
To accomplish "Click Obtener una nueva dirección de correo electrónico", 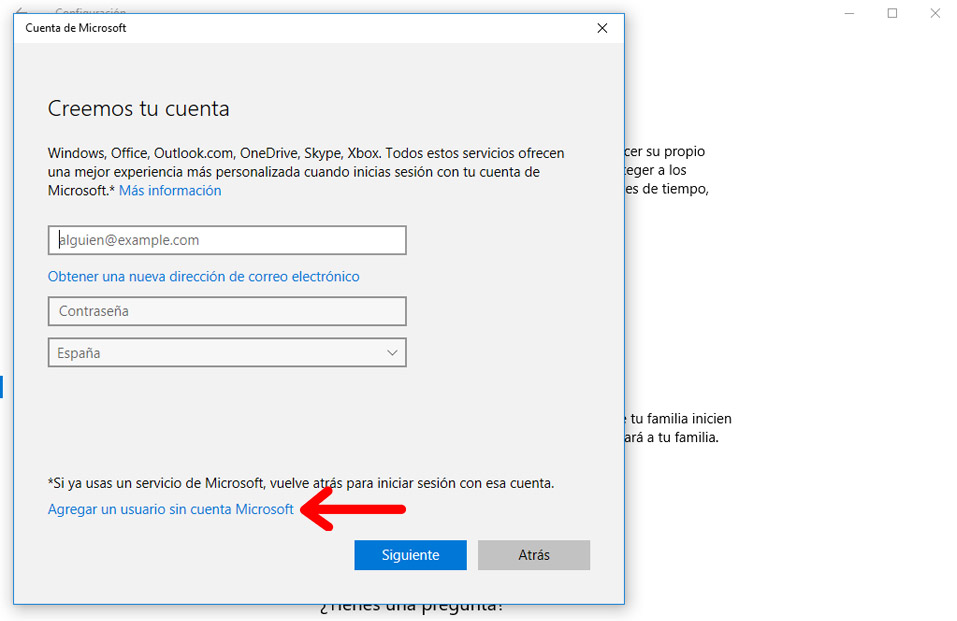I will coord(203,277).
